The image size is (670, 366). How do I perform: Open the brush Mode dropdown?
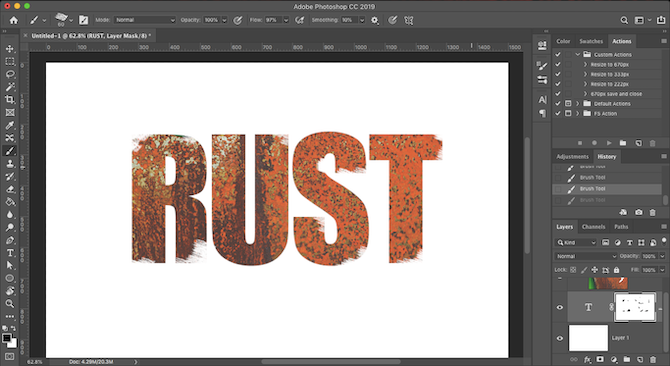tap(145, 20)
